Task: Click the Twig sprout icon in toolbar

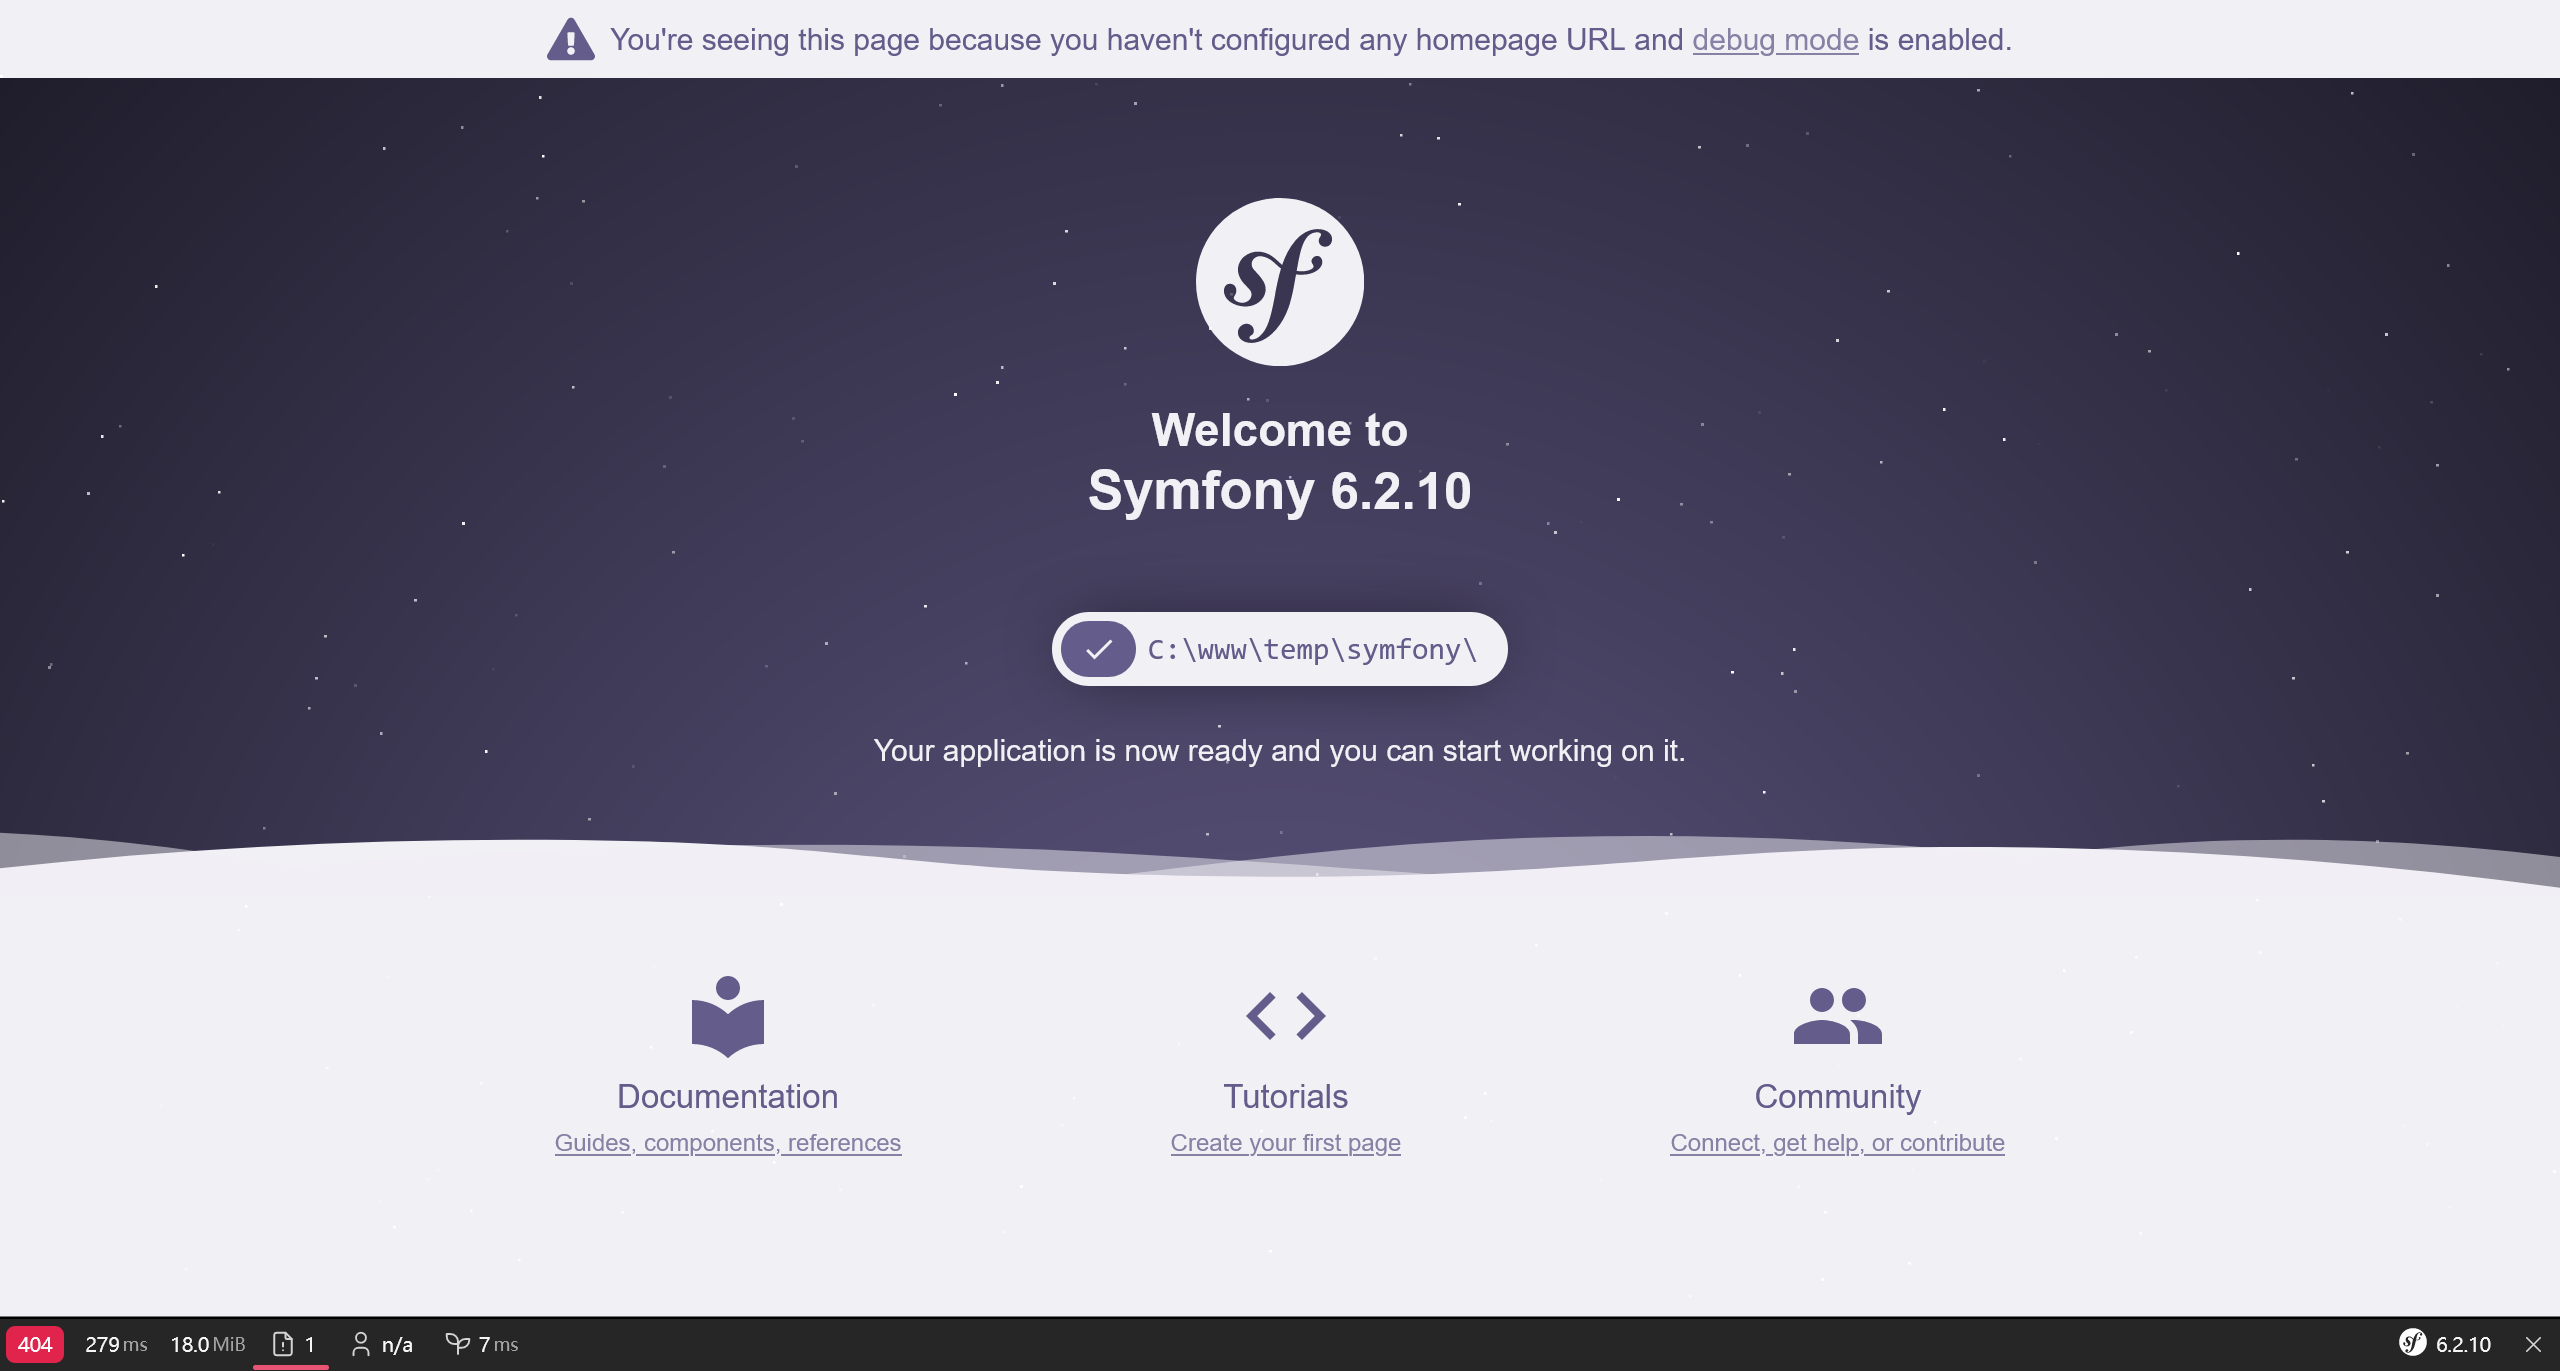Action: 457,1344
